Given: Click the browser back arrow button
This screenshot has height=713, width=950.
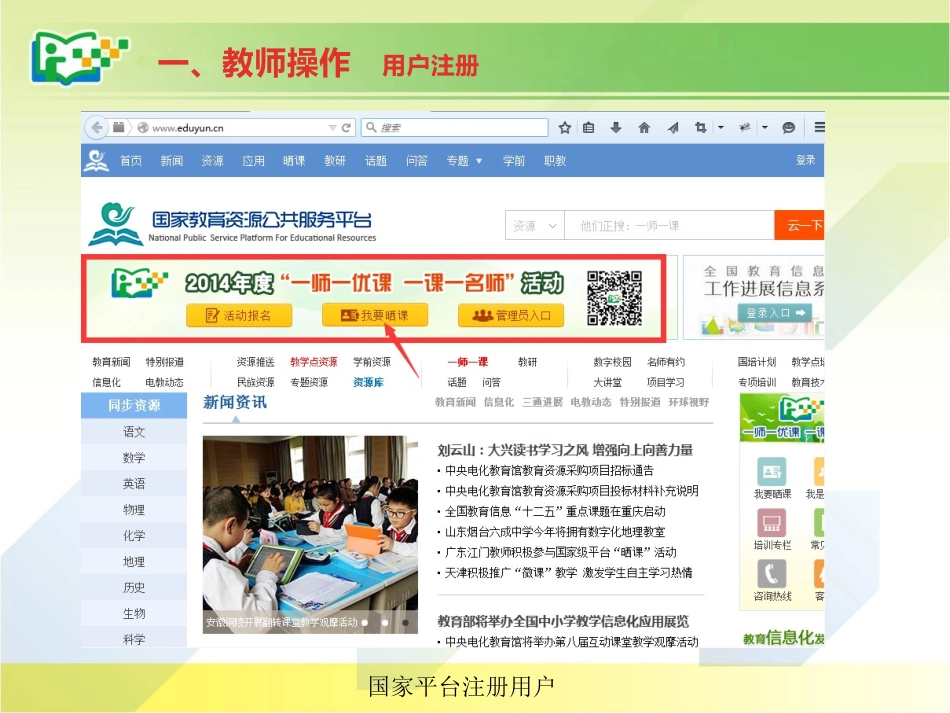Looking at the screenshot, I should click(x=96, y=127).
